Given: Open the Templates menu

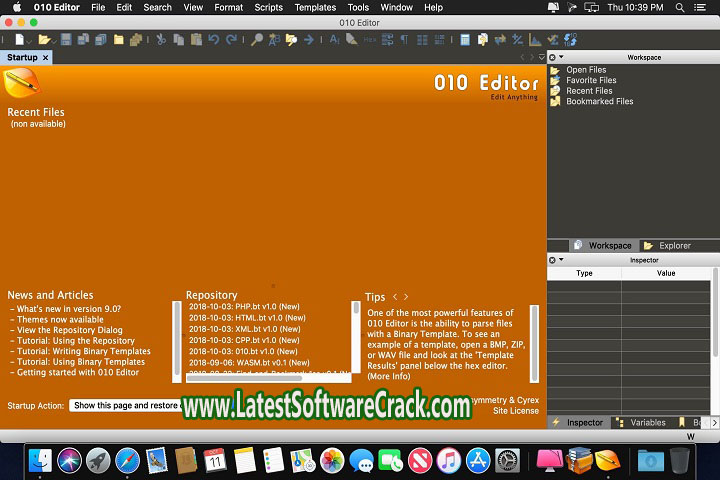Looking at the screenshot, I should coord(315,7).
